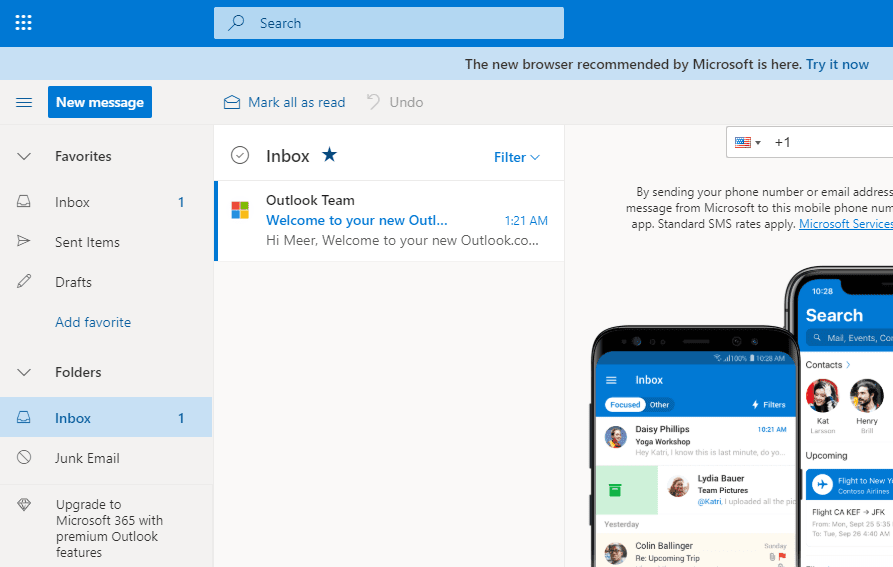Open the country flag code dropdown

click(x=748, y=142)
